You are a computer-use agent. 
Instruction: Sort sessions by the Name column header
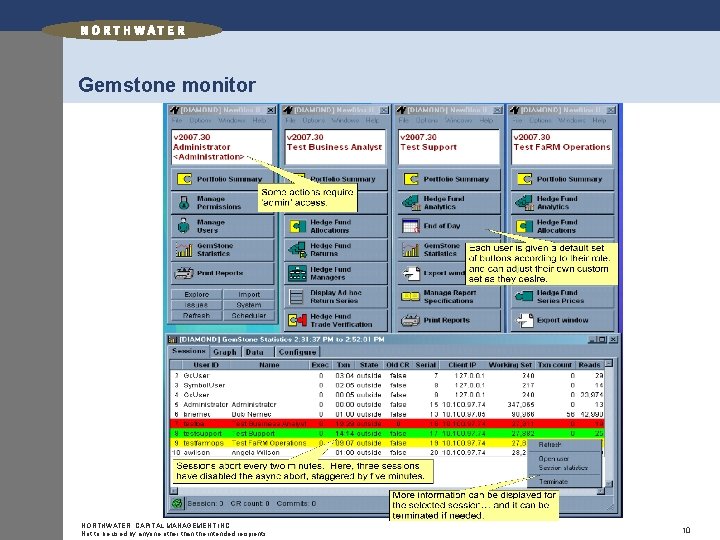(x=269, y=365)
